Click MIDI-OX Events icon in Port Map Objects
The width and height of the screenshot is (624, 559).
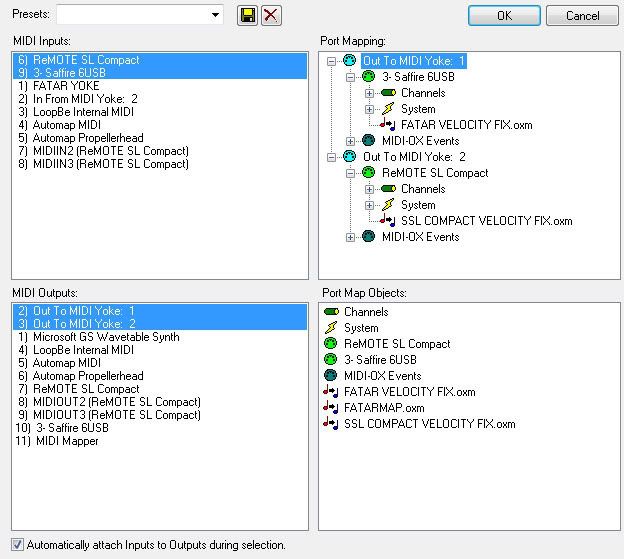(331, 375)
